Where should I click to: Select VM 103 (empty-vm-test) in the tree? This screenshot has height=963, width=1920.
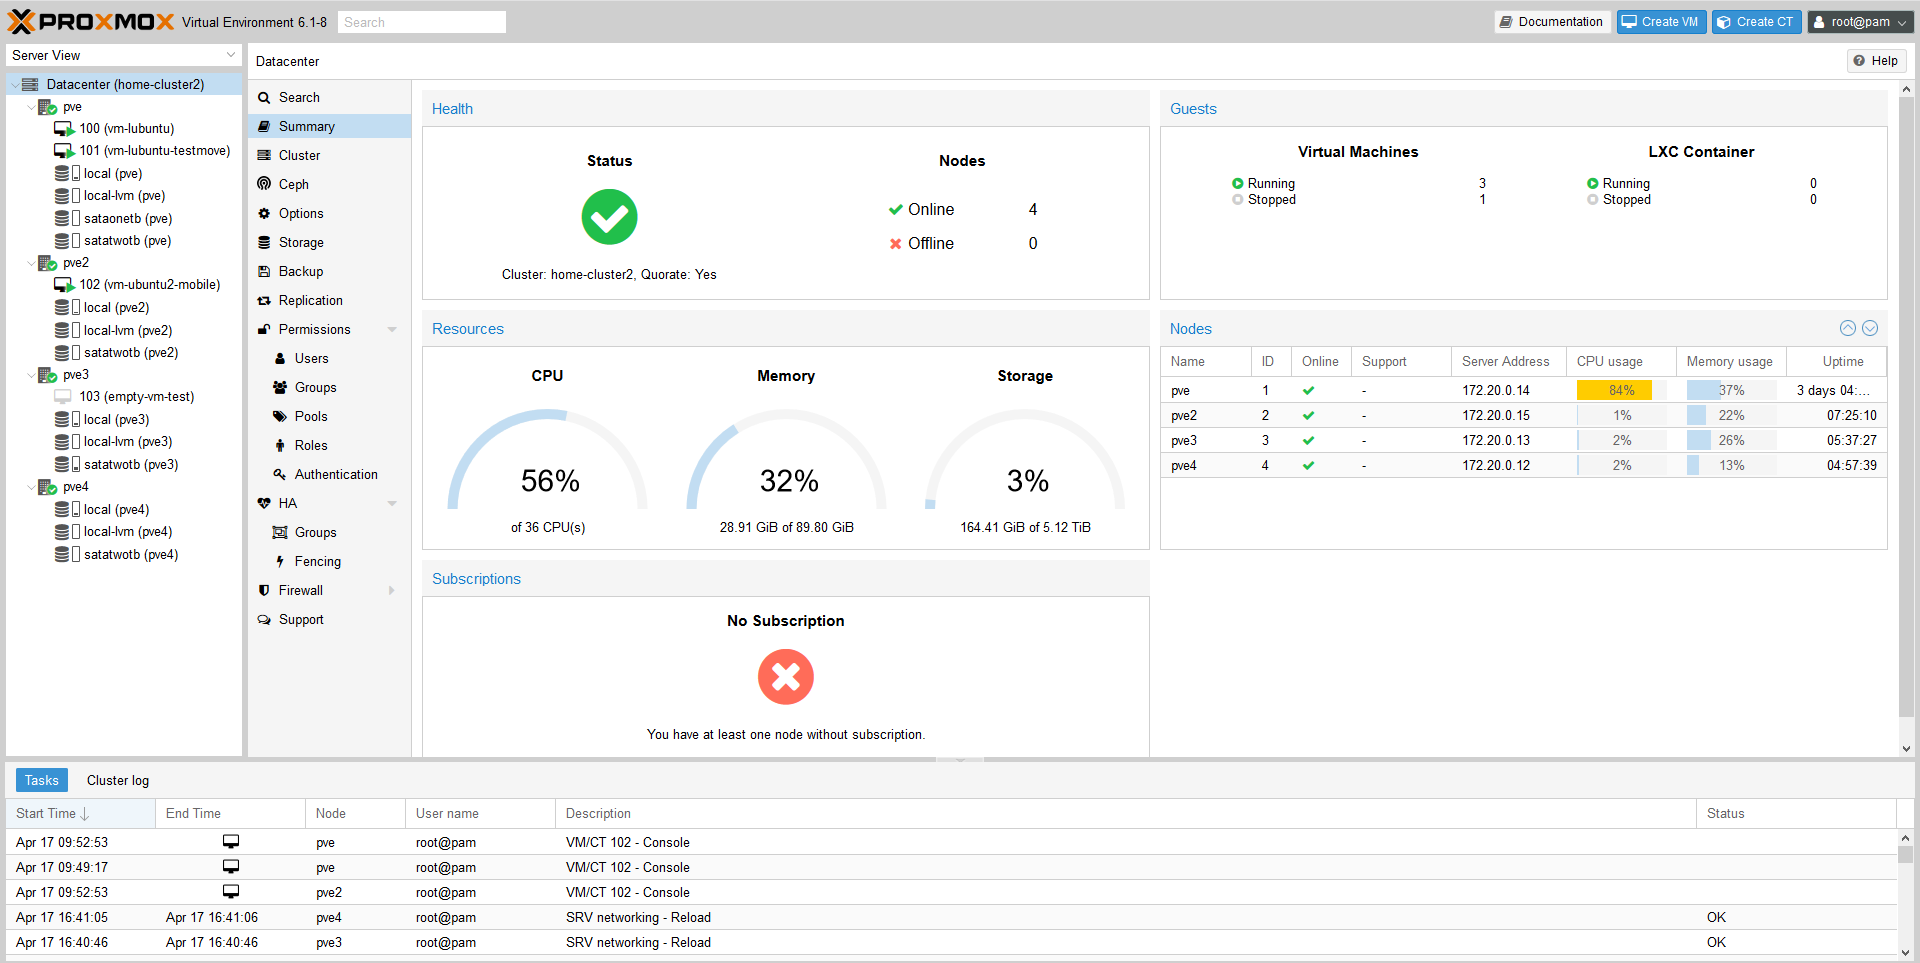coord(138,396)
